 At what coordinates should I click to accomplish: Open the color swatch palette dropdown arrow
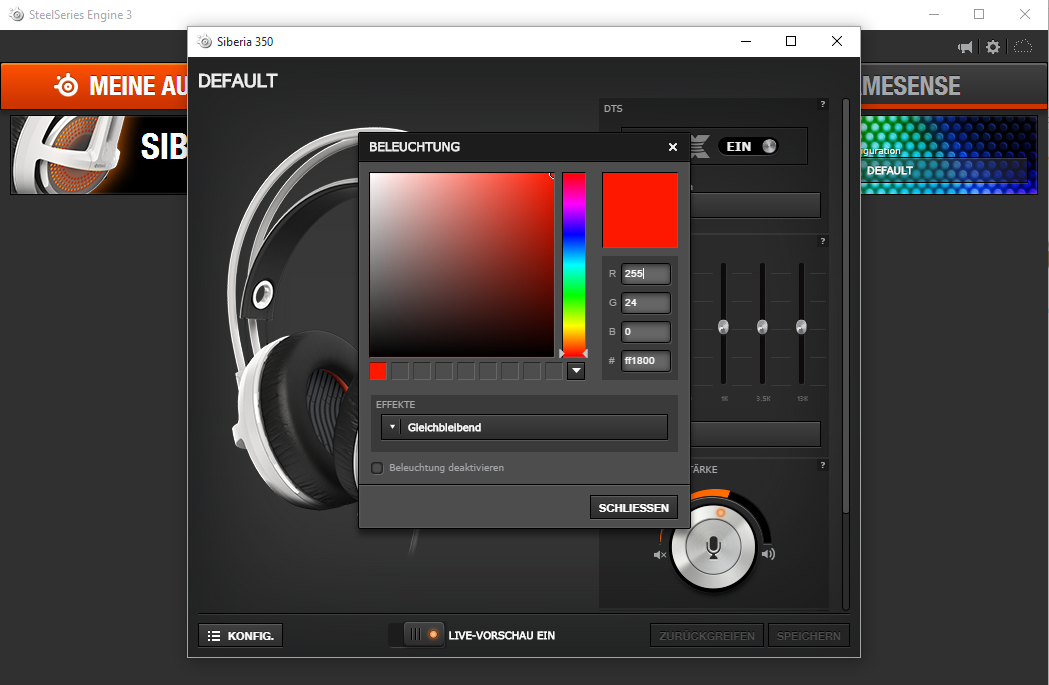click(x=576, y=371)
